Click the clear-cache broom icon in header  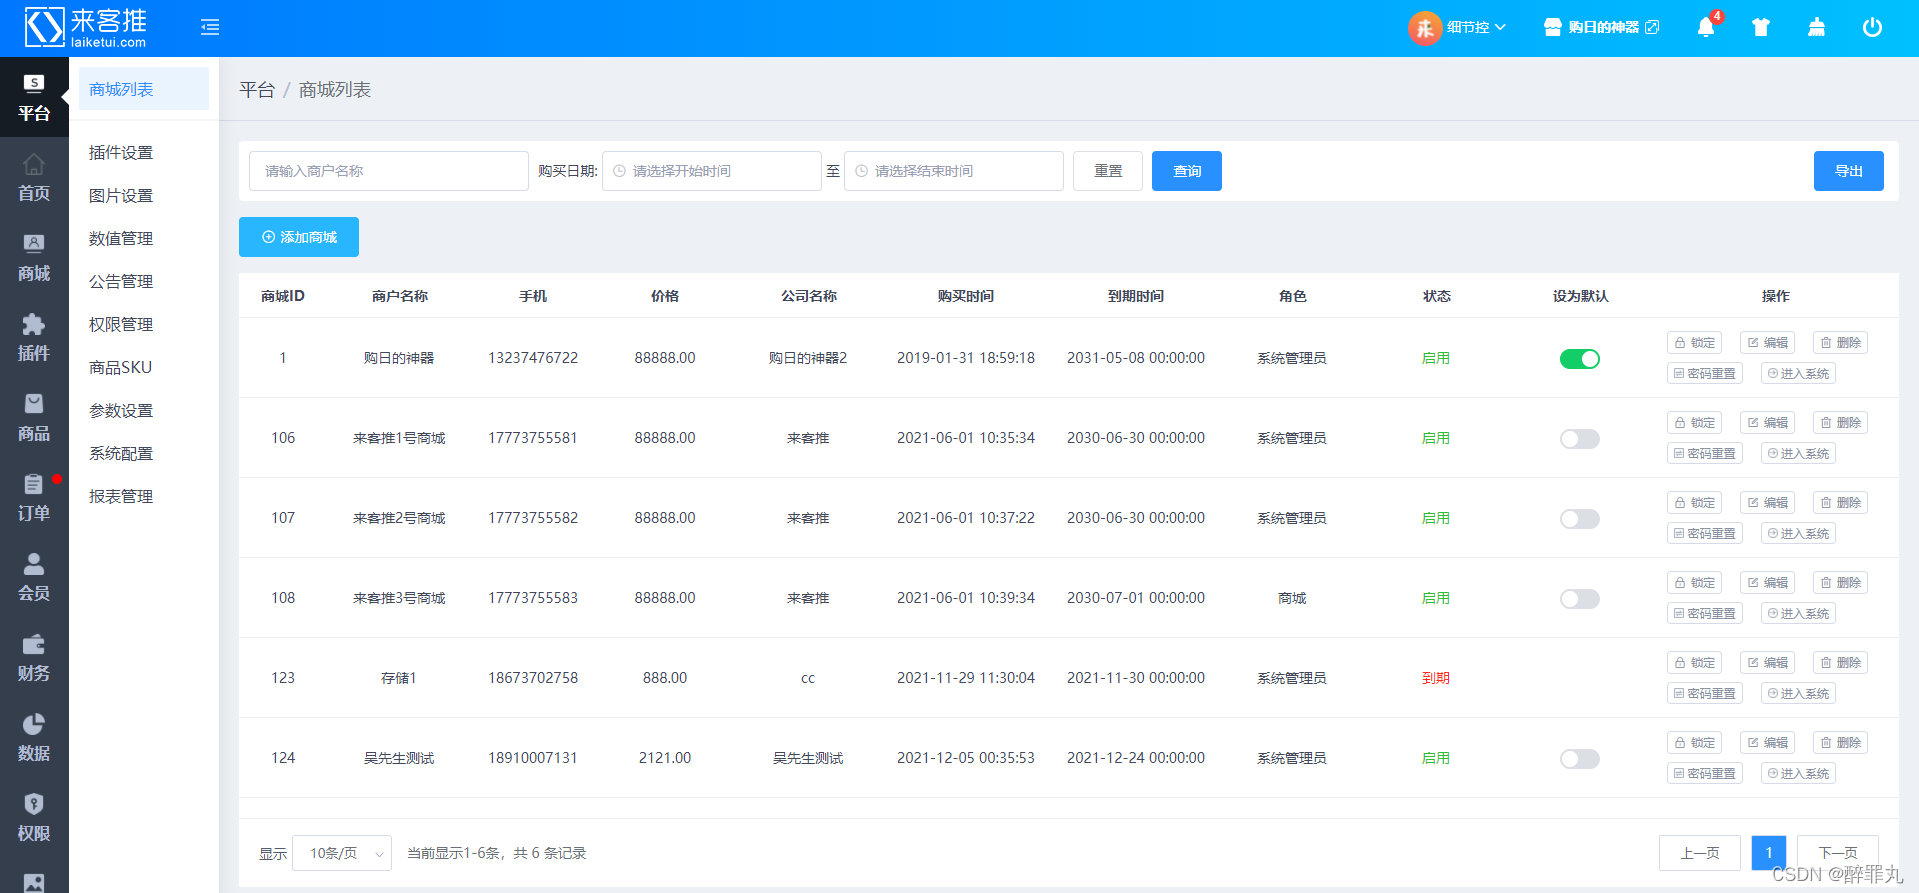[x=1816, y=27]
